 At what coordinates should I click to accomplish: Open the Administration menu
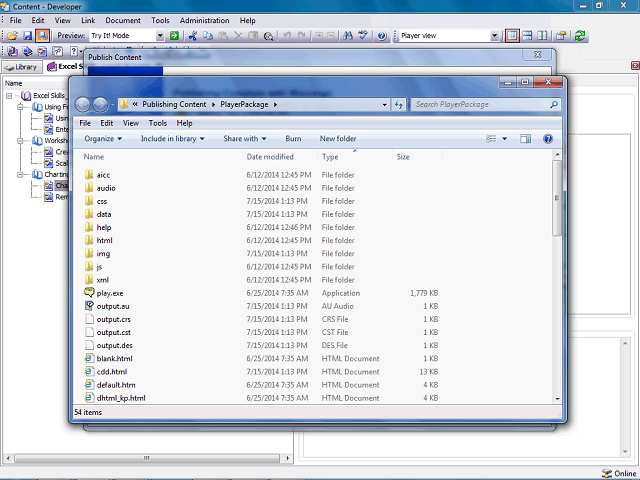204,20
